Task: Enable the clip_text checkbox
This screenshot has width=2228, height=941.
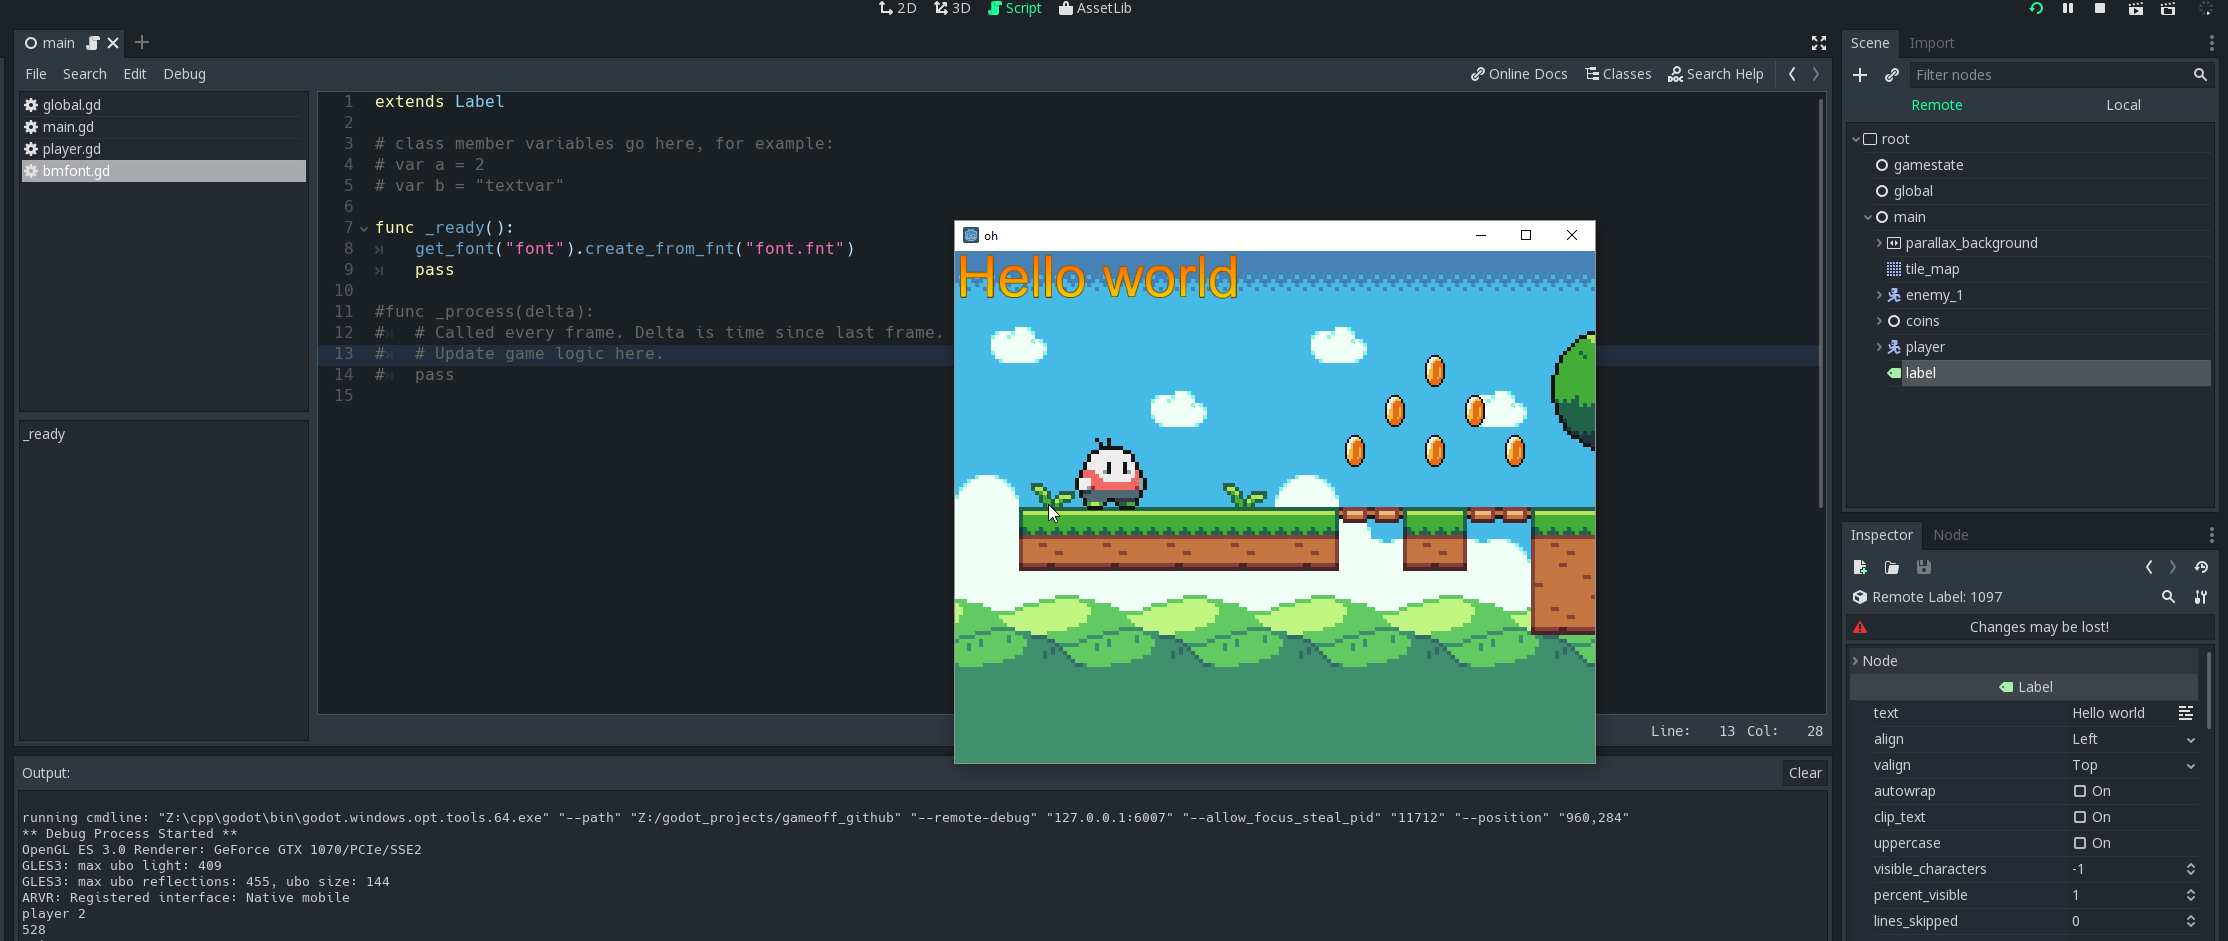Action: tap(2080, 817)
